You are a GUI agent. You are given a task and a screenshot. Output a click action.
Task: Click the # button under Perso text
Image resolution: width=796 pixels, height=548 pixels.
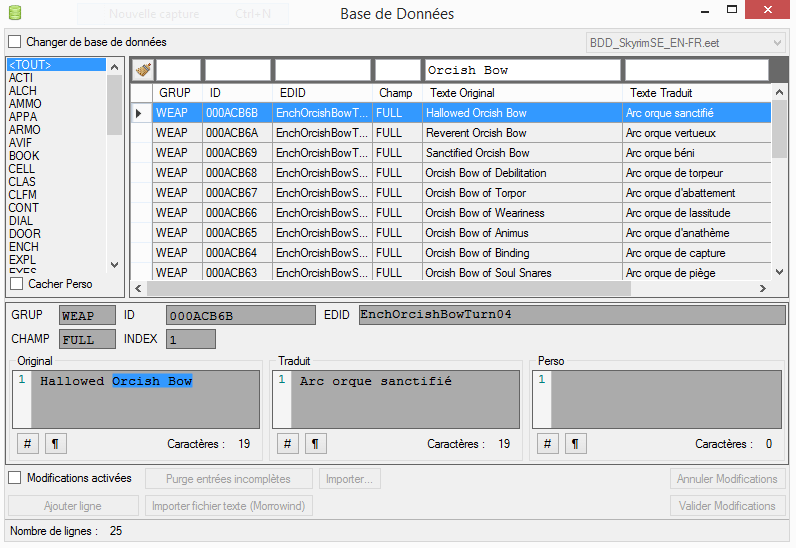point(548,443)
